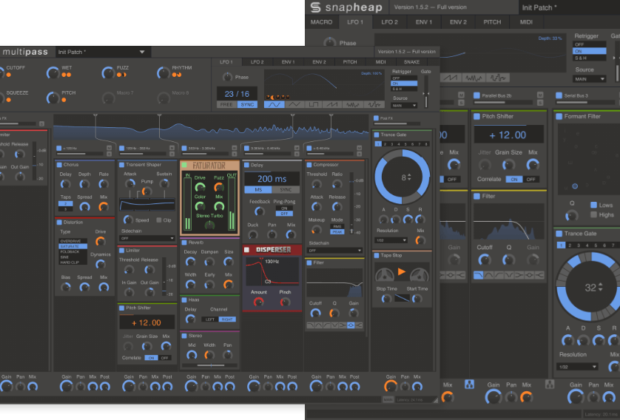This screenshot has height=420, width=620.
Task: Enable Highs checkbox in Formant Filter
Action: [x=594, y=215]
